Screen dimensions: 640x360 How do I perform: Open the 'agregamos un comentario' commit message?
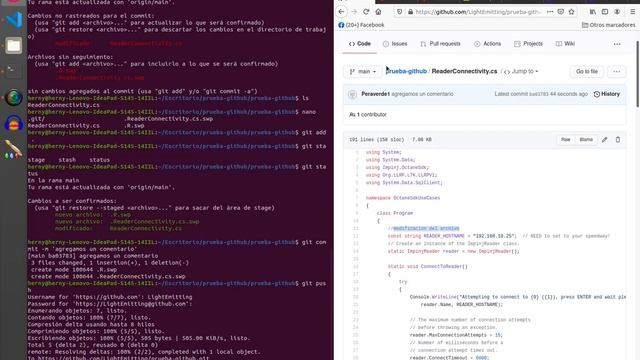pyautogui.click(x=422, y=94)
